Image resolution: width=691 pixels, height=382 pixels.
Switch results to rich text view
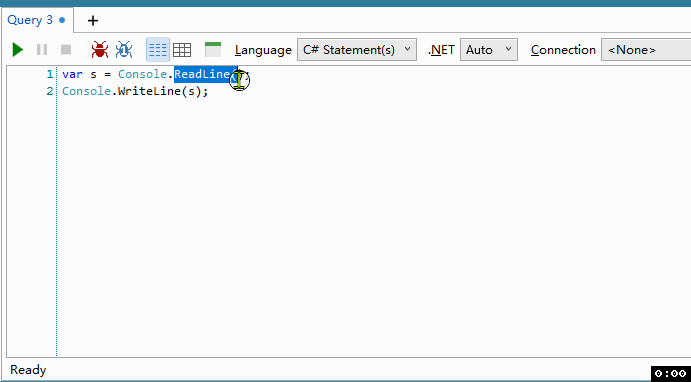pos(158,49)
